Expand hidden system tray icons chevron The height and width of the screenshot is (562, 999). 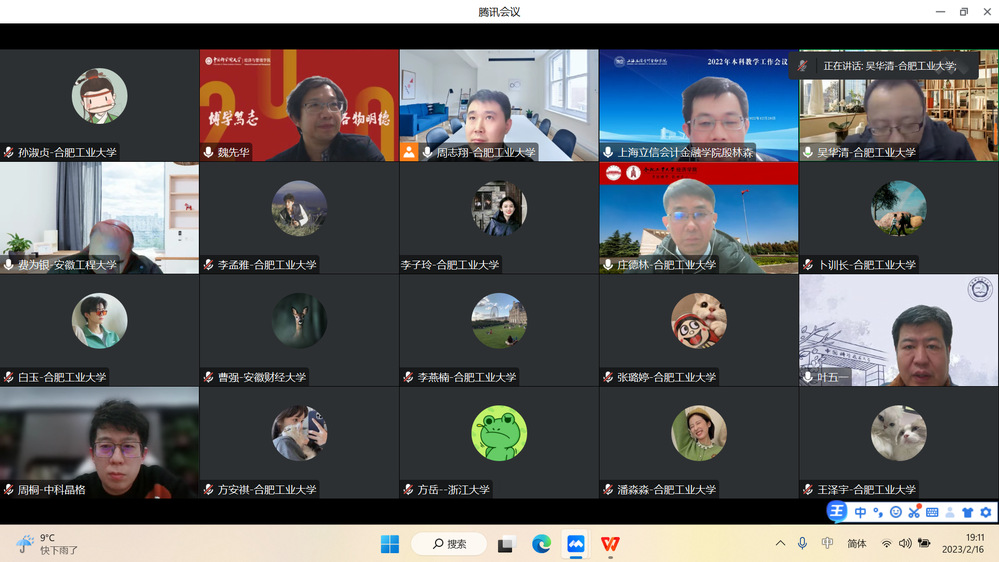point(780,543)
